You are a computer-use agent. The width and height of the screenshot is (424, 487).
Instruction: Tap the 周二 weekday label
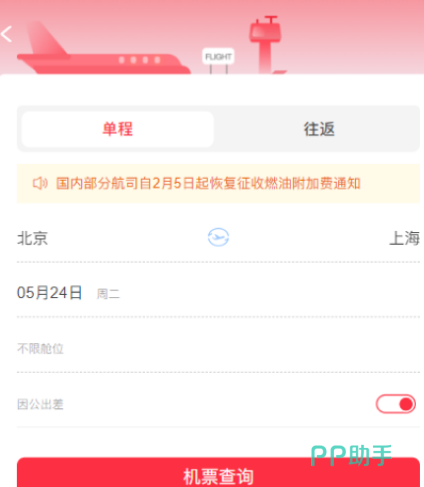tap(108, 294)
